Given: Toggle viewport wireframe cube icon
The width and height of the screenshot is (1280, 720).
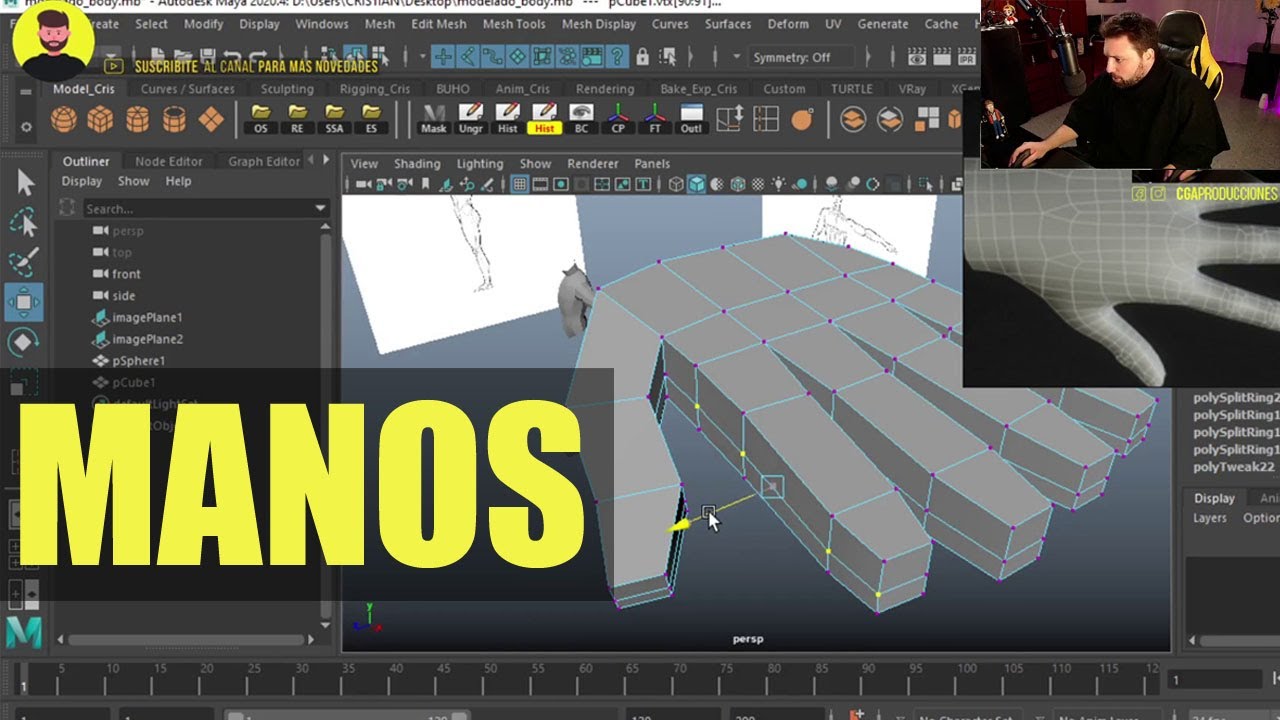Looking at the screenshot, I should point(676,184).
